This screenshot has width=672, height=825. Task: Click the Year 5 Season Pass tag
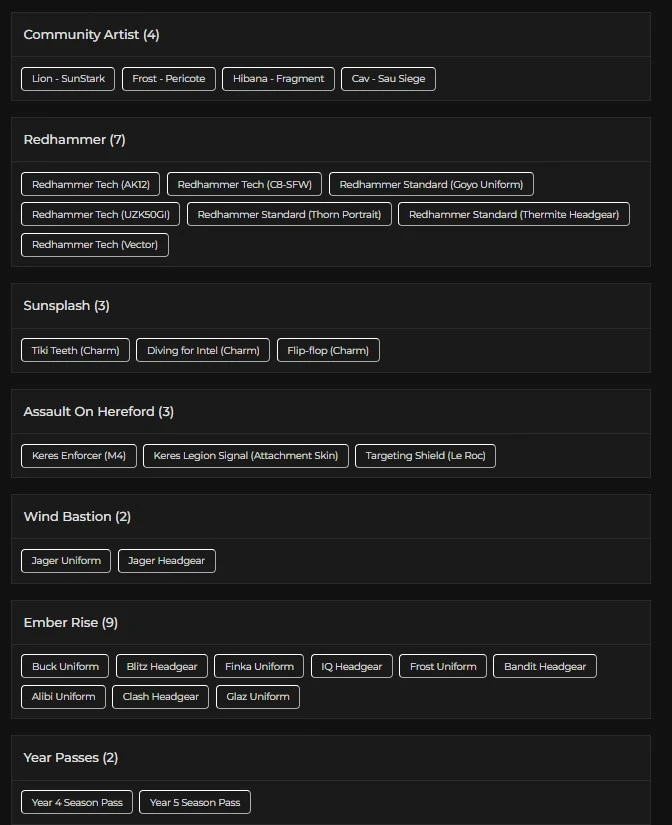pyautogui.click(x=195, y=802)
